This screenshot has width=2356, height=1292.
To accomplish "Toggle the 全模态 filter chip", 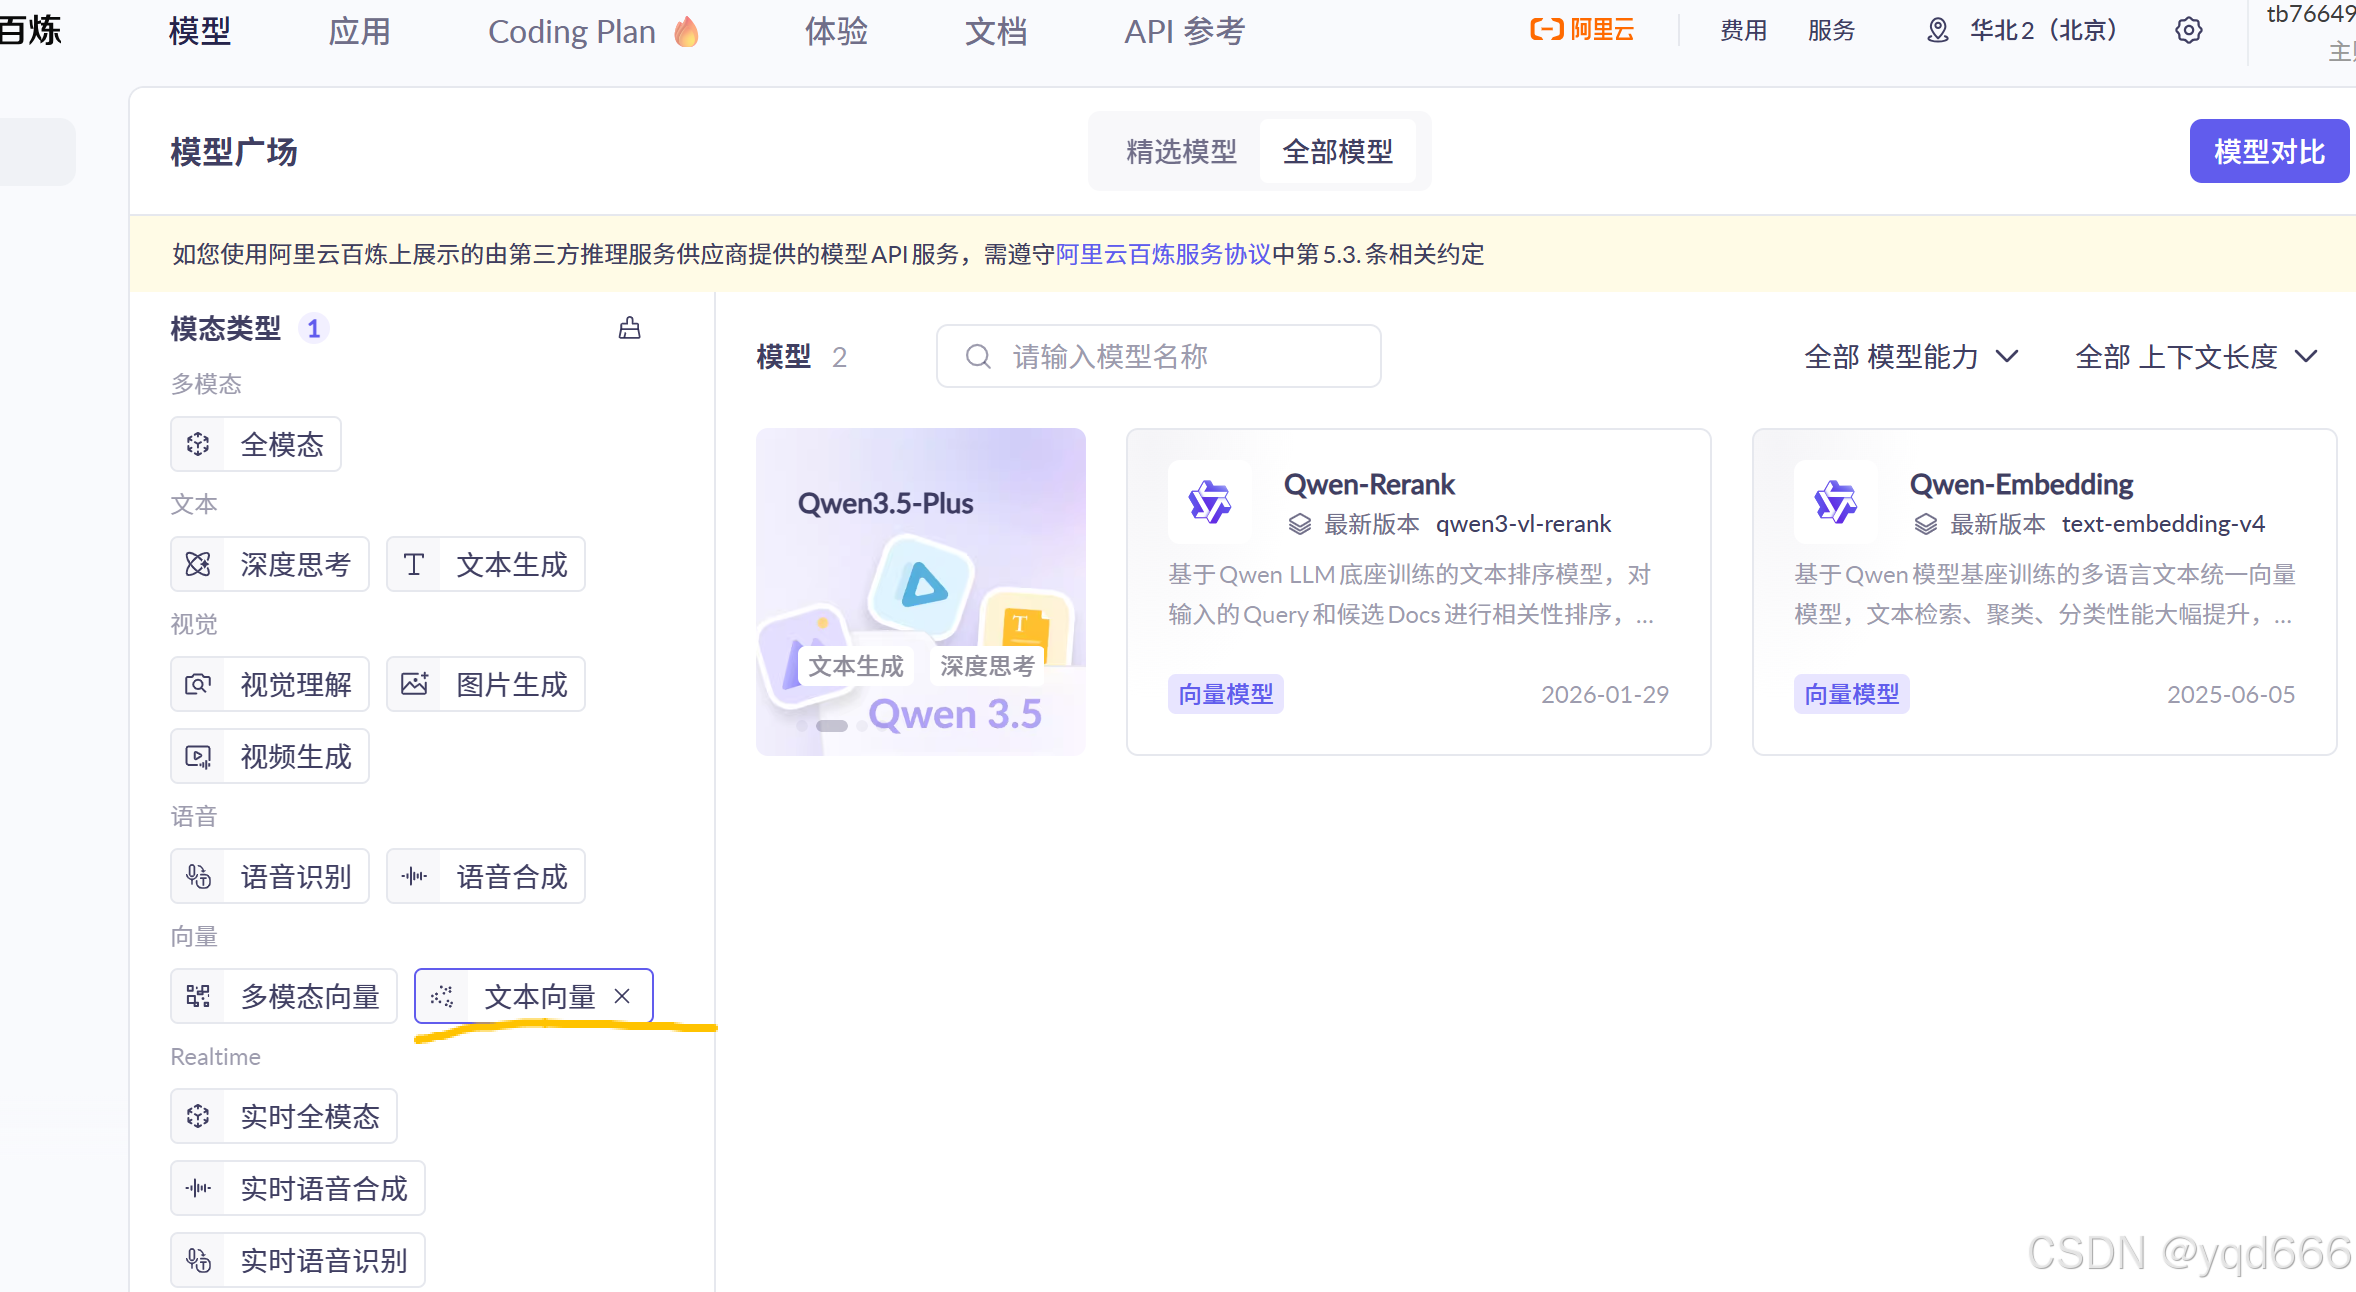I will (256, 444).
